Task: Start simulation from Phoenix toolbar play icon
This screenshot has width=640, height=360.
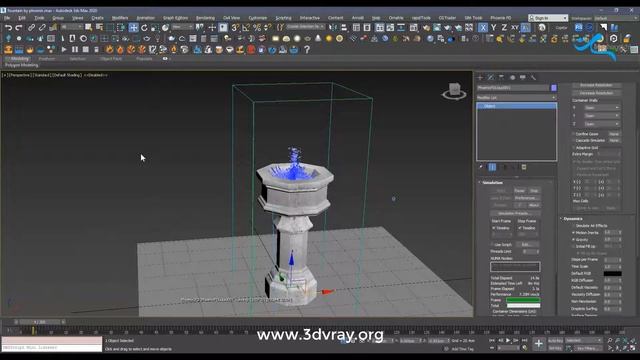Action: coord(64,49)
